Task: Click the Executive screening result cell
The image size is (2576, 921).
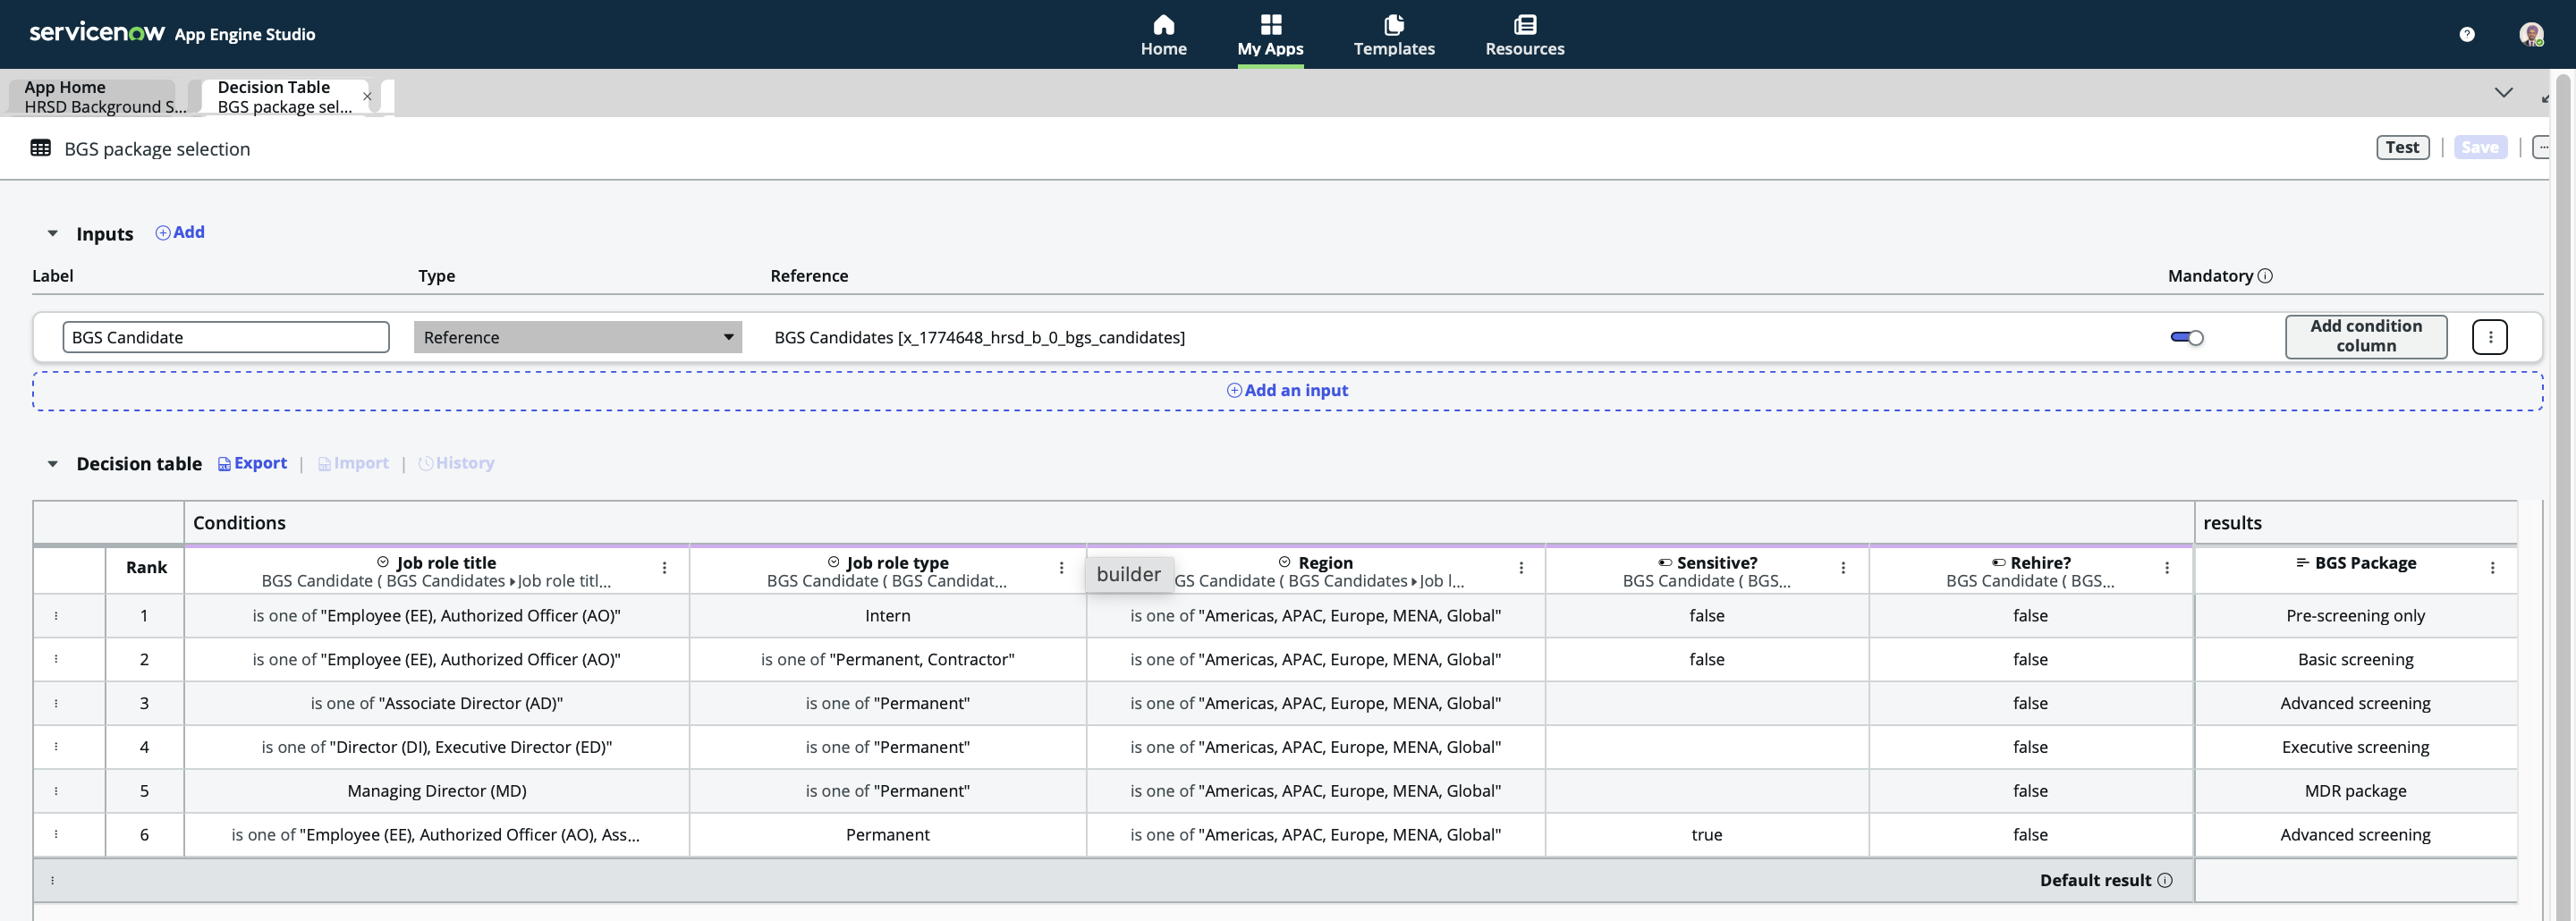Action: (2355, 747)
